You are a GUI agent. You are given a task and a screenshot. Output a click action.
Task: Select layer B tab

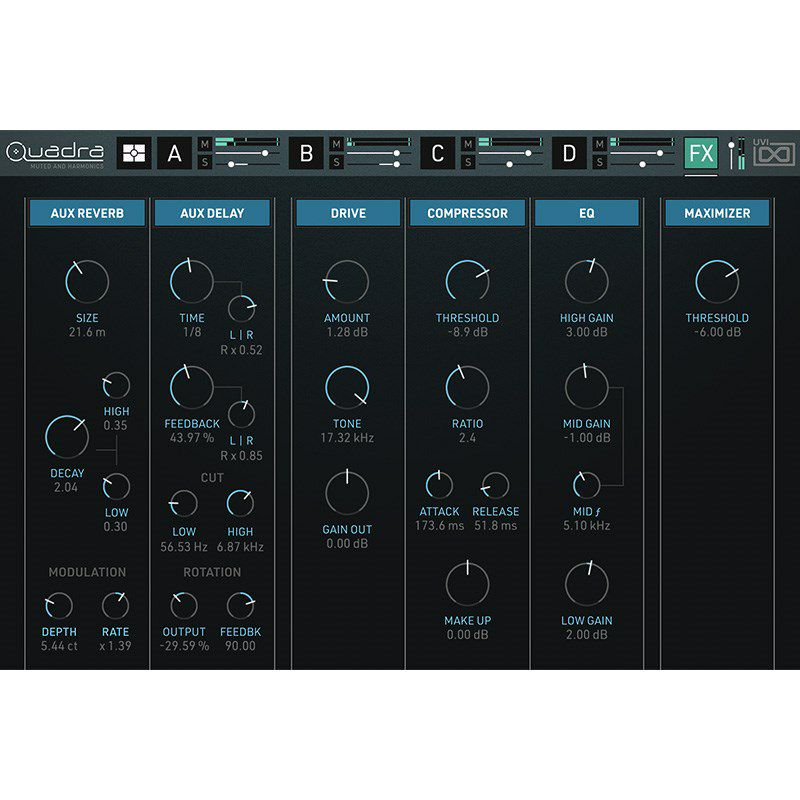pos(306,153)
